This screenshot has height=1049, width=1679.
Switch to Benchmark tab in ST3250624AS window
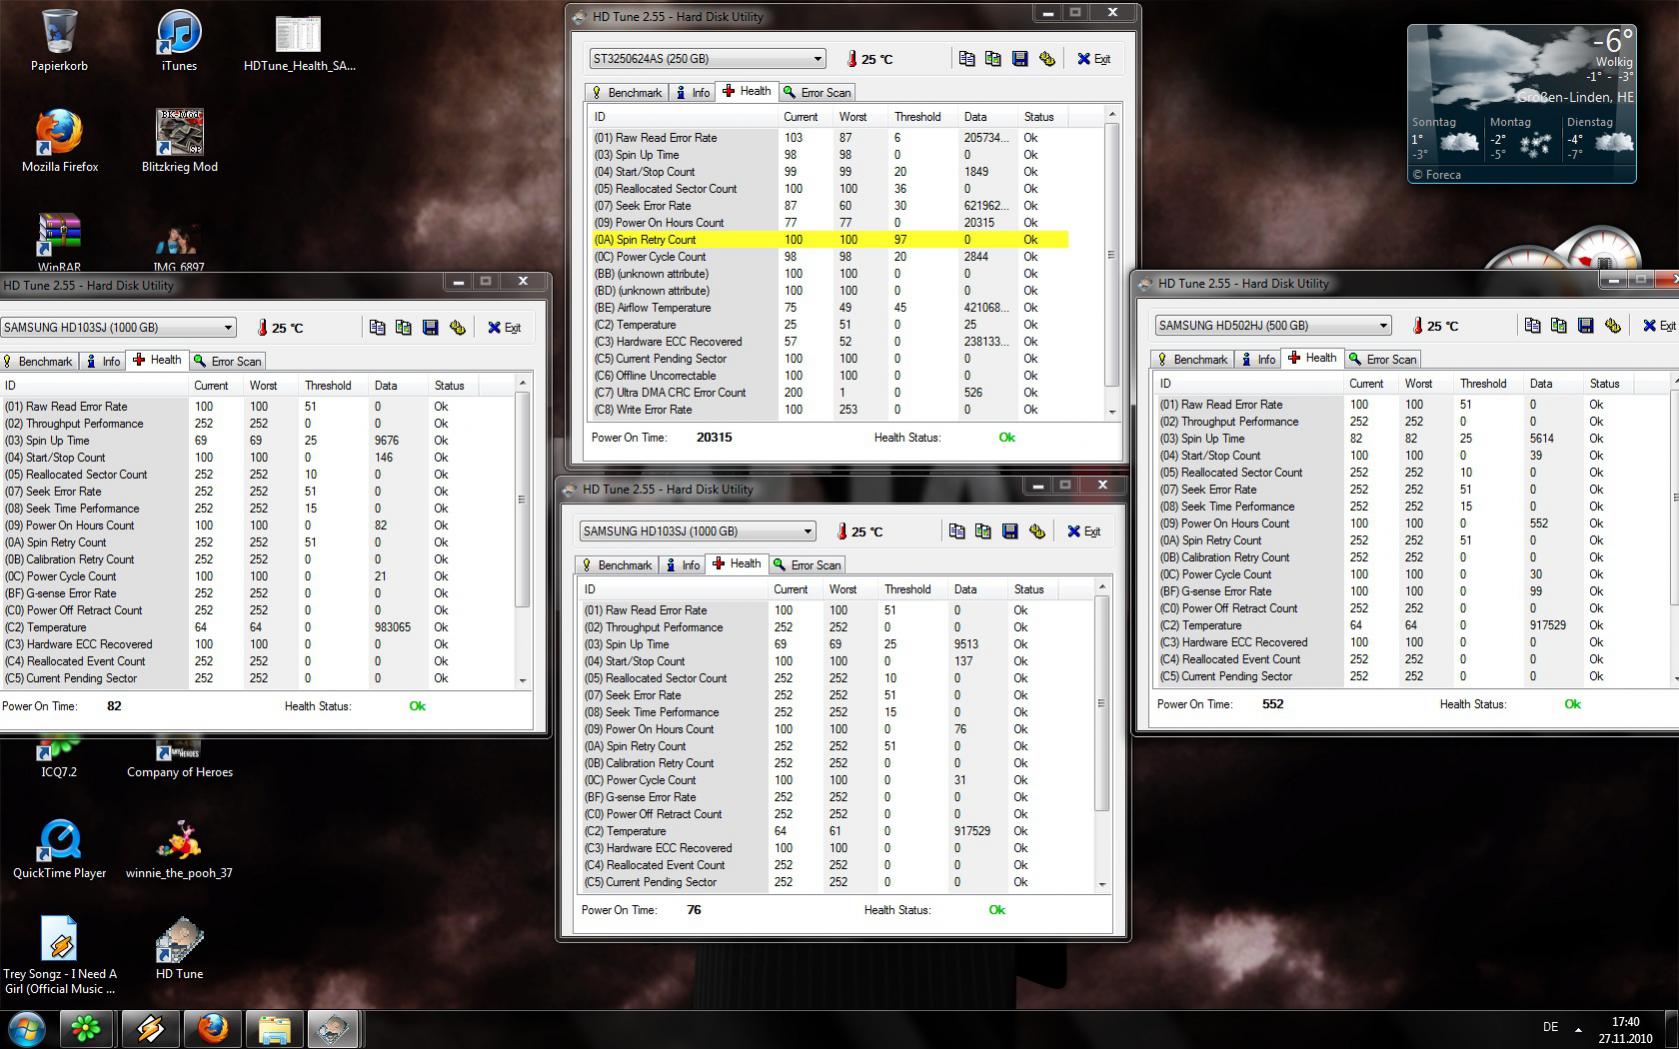(x=627, y=92)
